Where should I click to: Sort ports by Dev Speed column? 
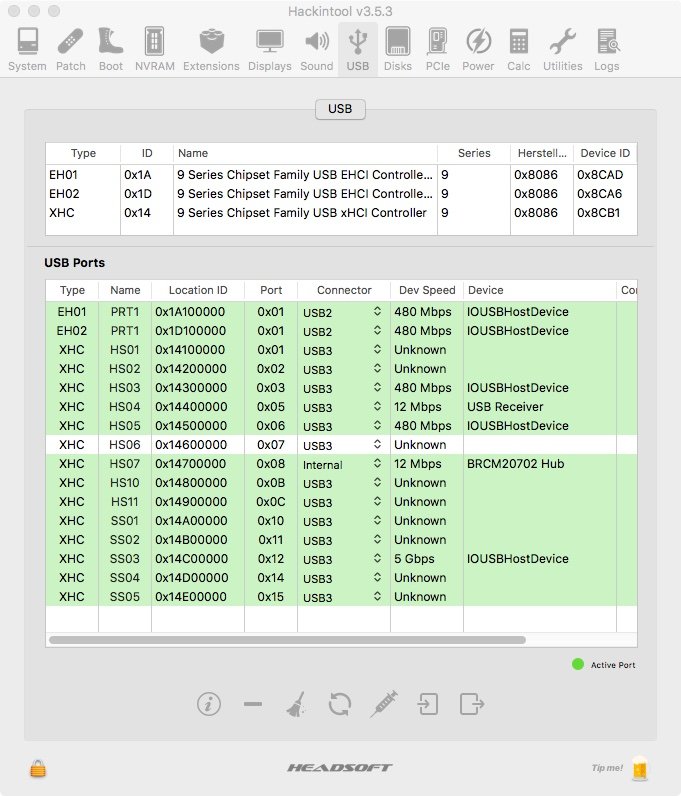pos(427,290)
